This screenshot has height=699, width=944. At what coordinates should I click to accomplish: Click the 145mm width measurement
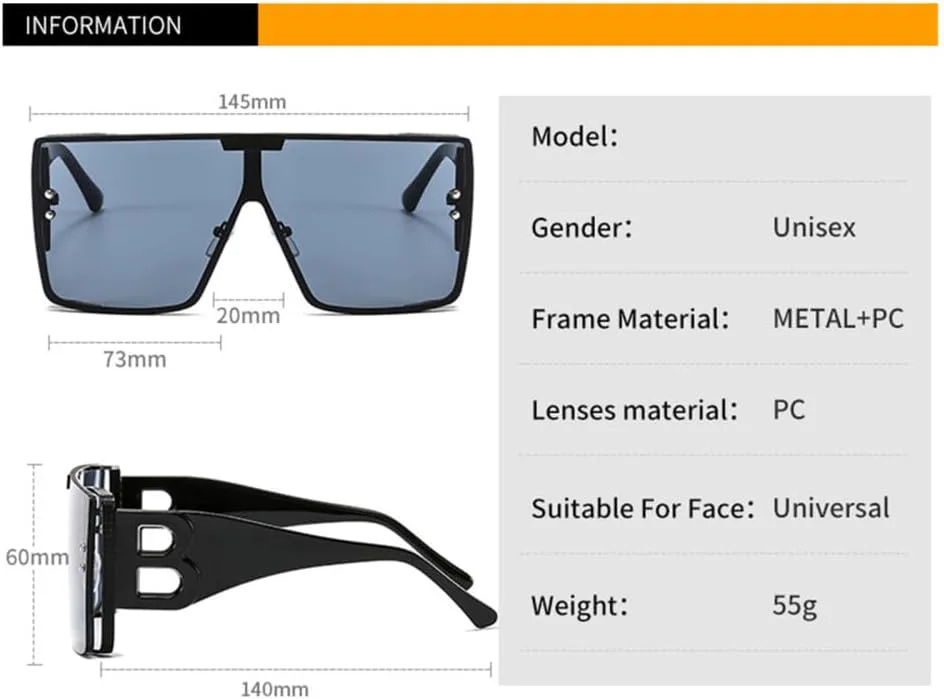point(251,101)
